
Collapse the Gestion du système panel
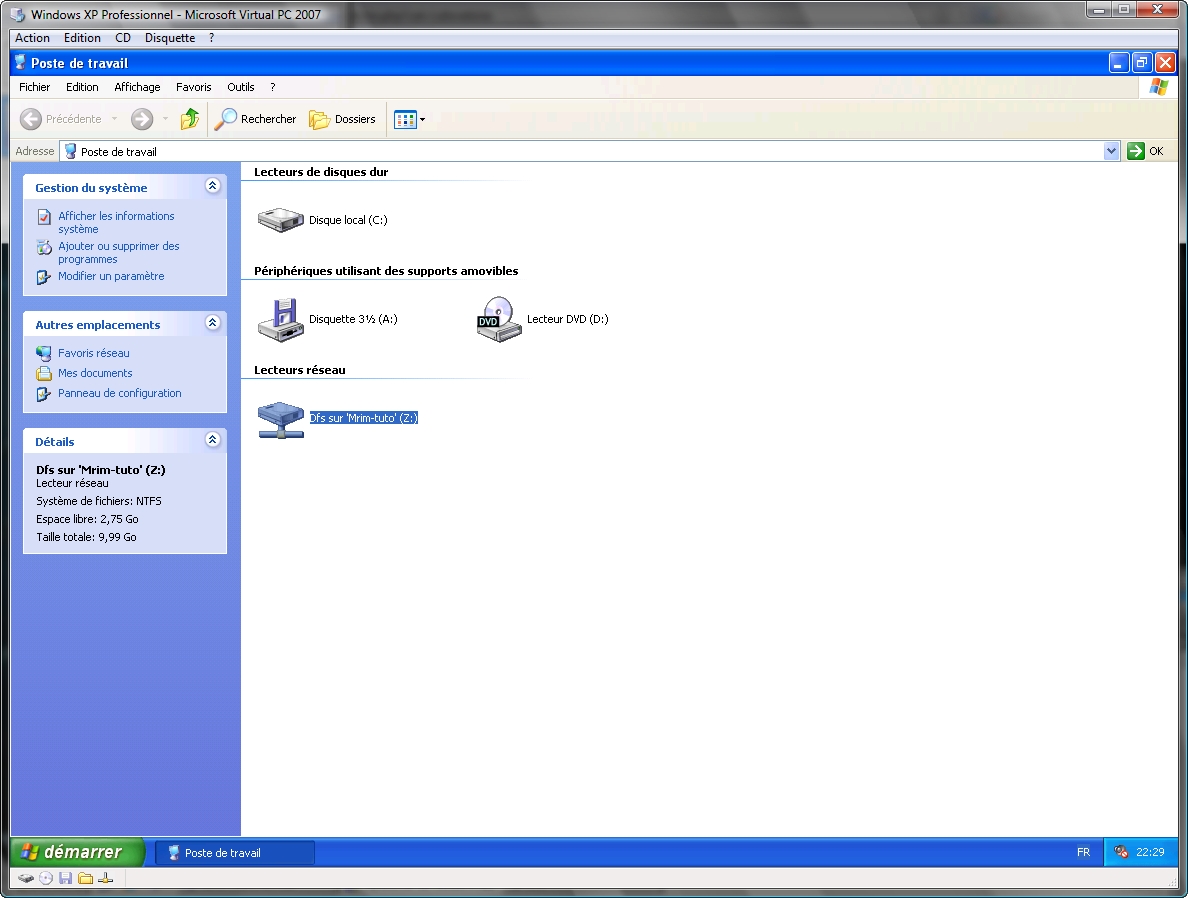tap(213, 186)
